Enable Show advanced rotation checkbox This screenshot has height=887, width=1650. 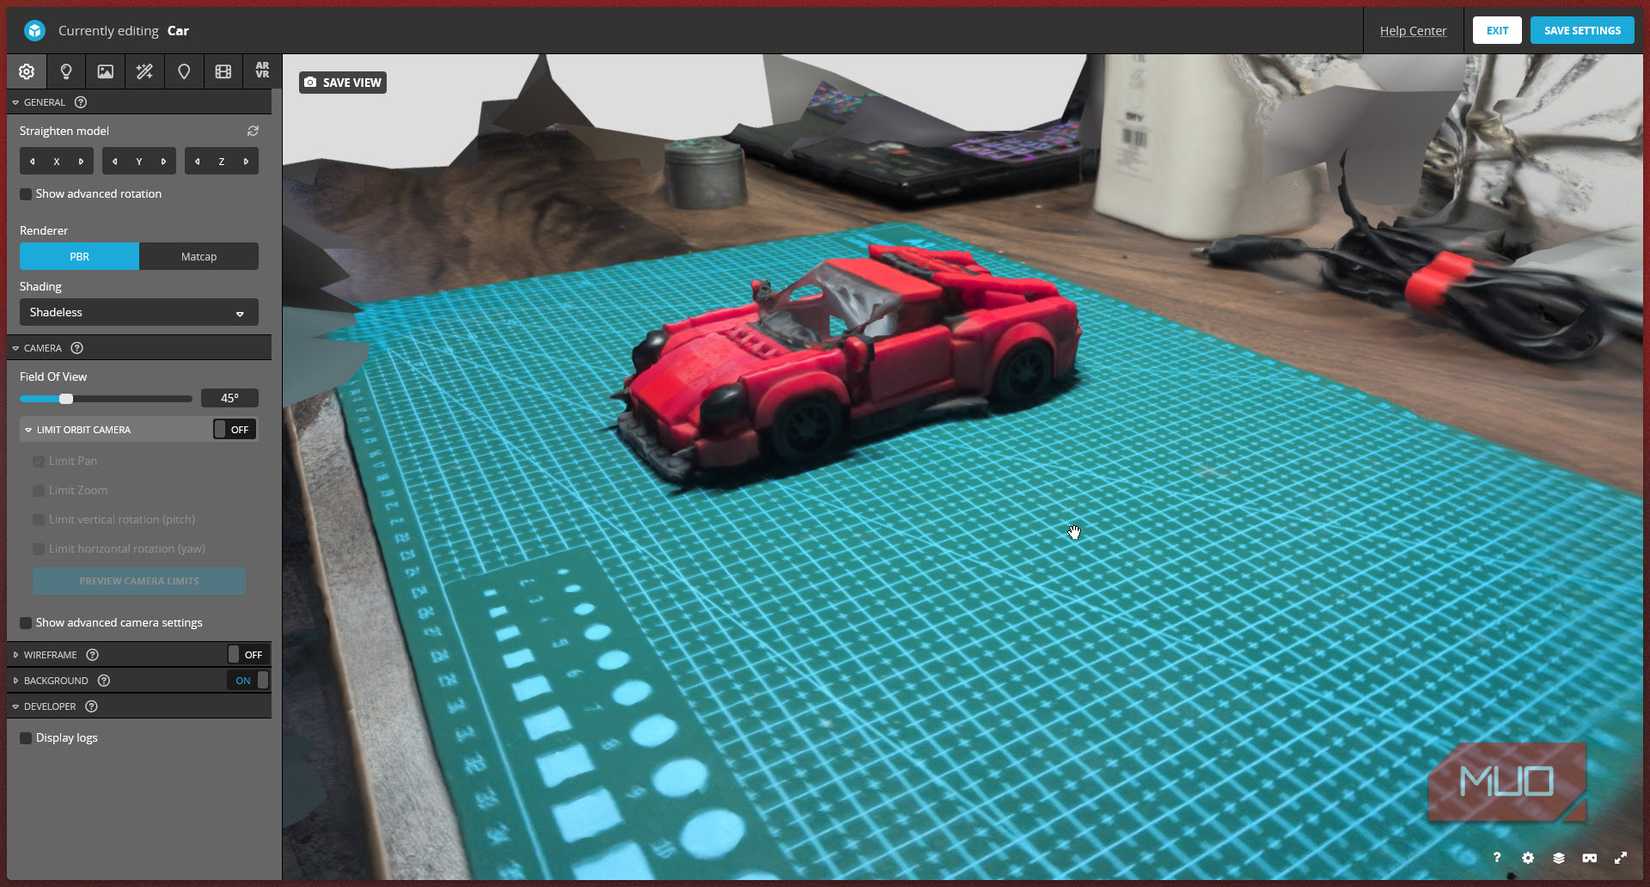(x=26, y=194)
